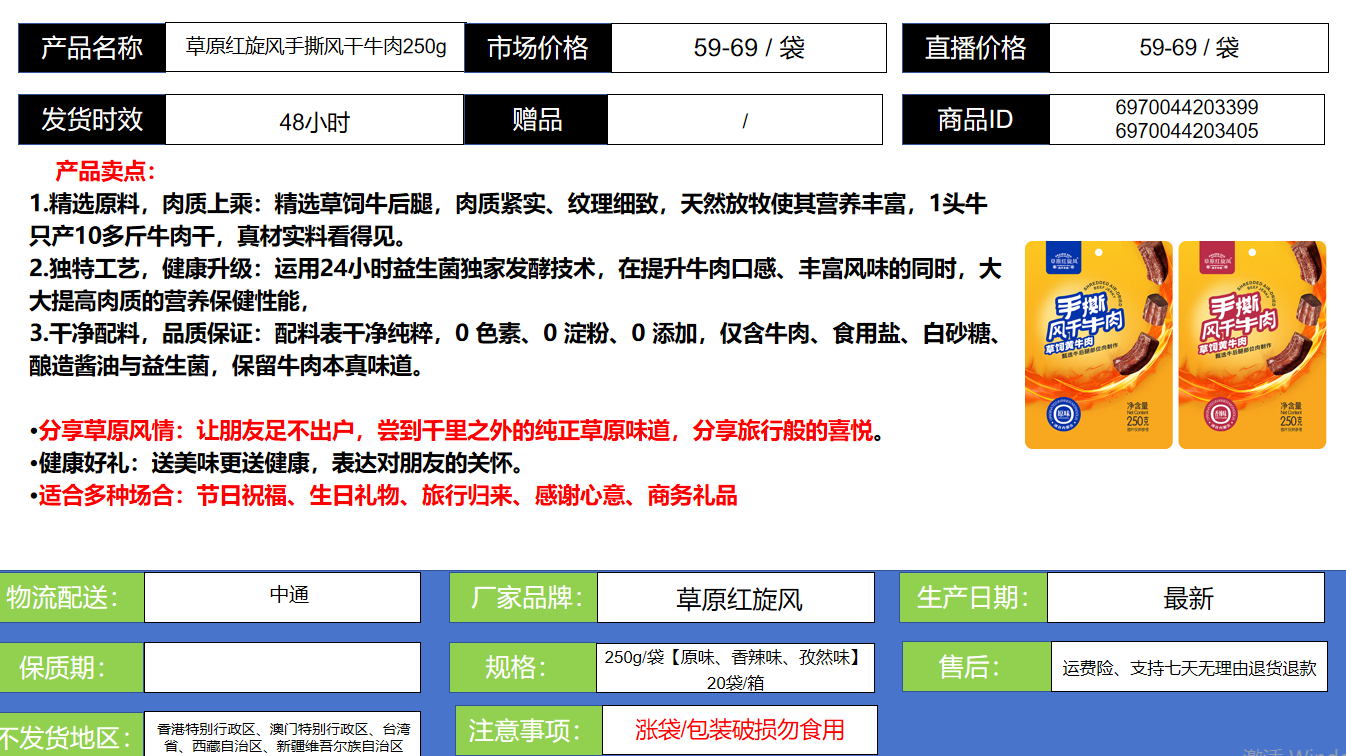This screenshot has width=1346, height=756.
Task: Click the 中通 logistics cell
Action: pos(282,597)
